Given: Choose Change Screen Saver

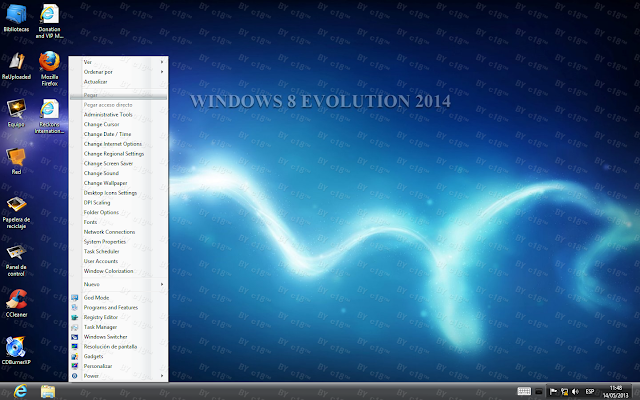Looking at the screenshot, I should 118,164.
